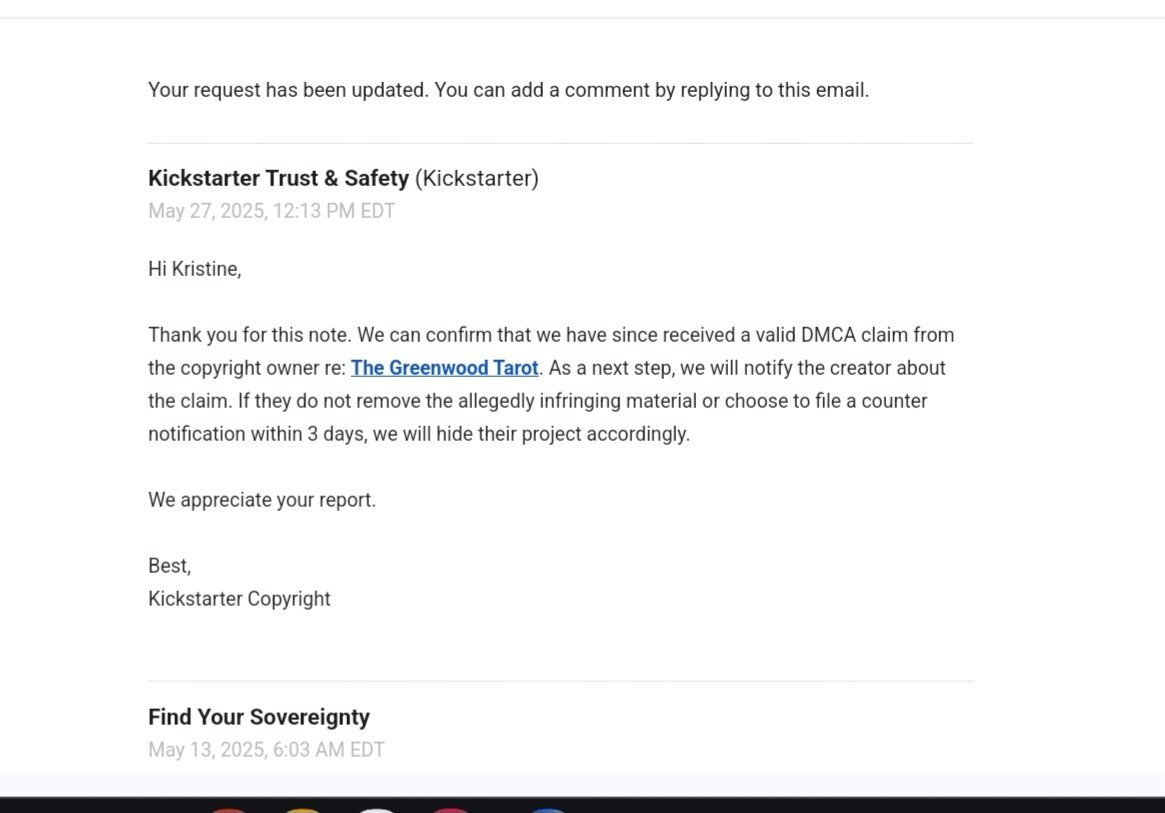Click the pink icon in the bottom dock
This screenshot has height=813, width=1165.
[x=451, y=809]
